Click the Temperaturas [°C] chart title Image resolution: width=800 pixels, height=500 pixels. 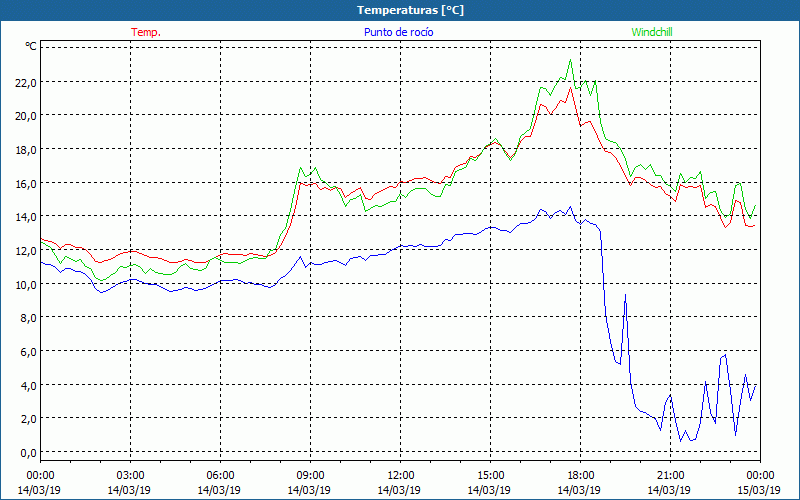pyautogui.click(x=410, y=10)
